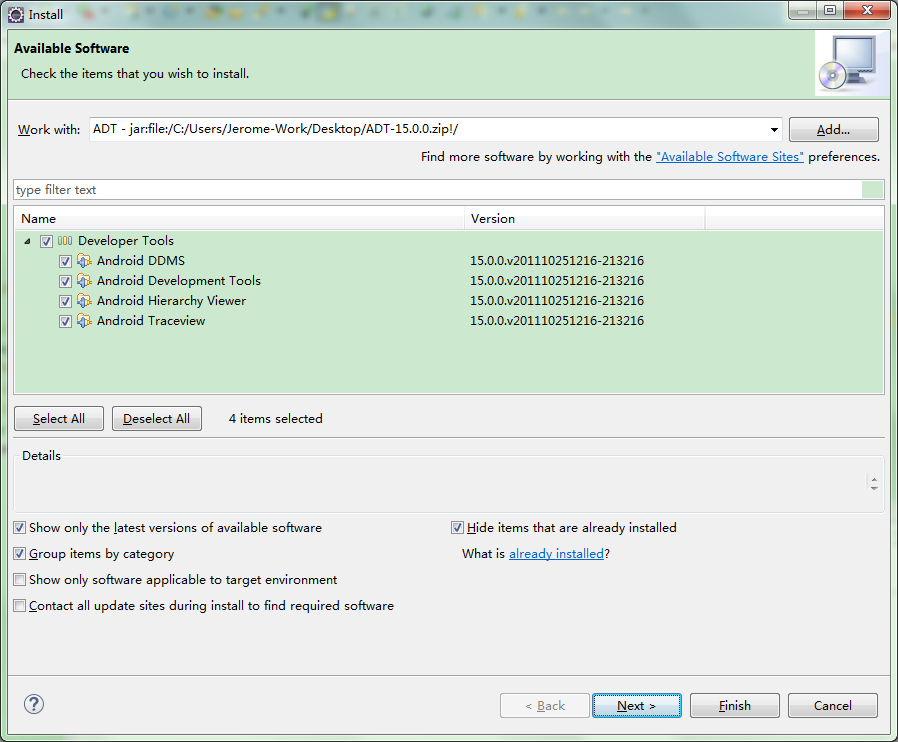Uncheck the Android Traceview checkbox

click(65, 322)
